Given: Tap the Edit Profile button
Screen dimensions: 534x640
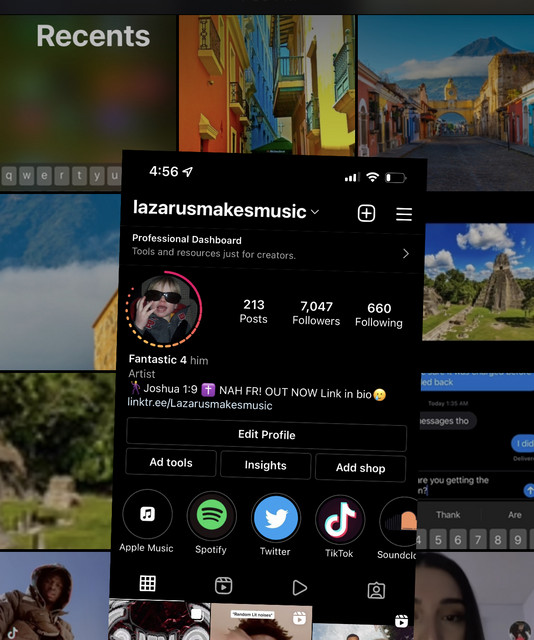Looking at the screenshot, I should [x=267, y=434].
